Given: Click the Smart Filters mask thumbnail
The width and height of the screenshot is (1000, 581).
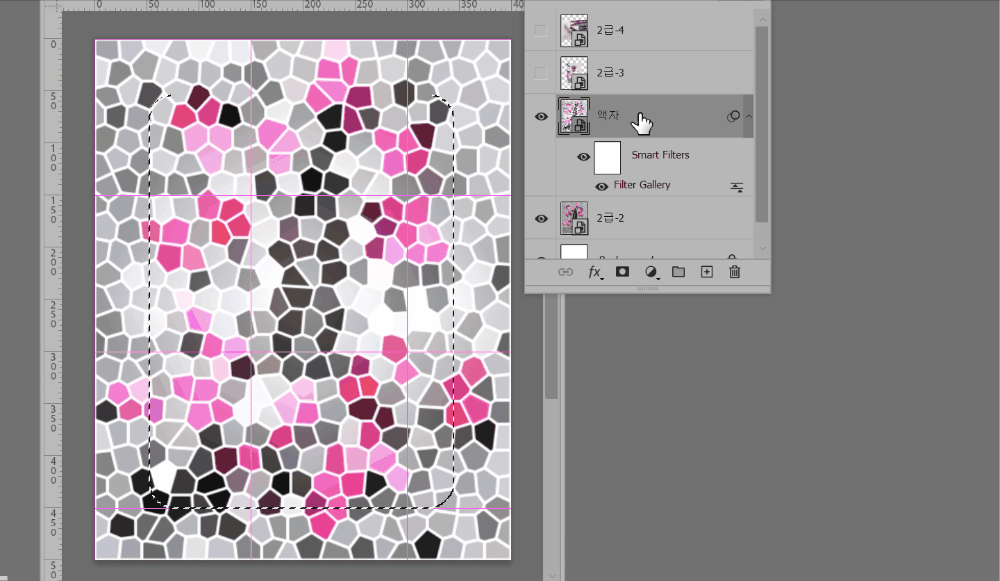Looking at the screenshot, I should (607, 158).
